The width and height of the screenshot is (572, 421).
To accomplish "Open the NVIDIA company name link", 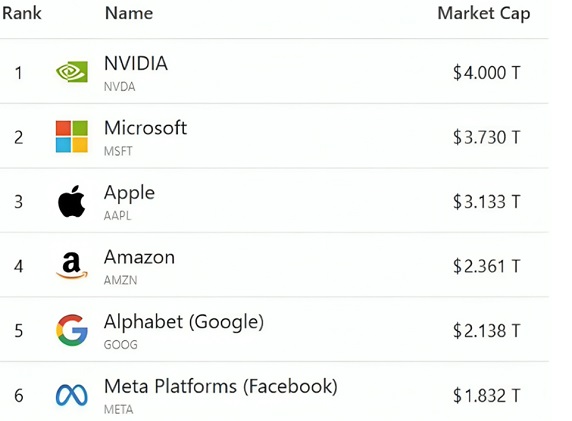I will pos(136,63).
